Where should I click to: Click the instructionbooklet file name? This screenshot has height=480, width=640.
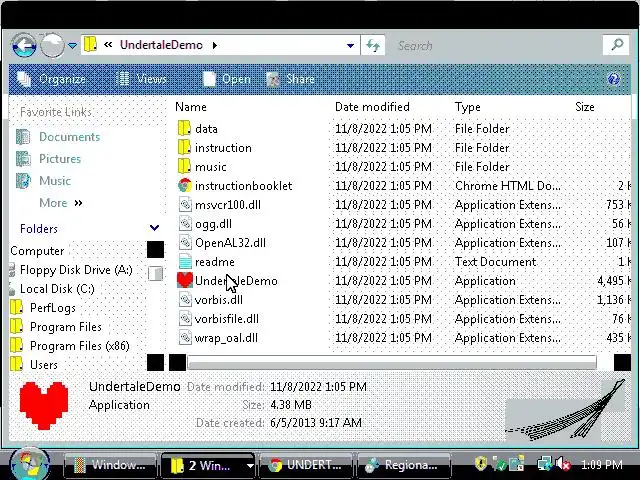(x=244, y=186)
